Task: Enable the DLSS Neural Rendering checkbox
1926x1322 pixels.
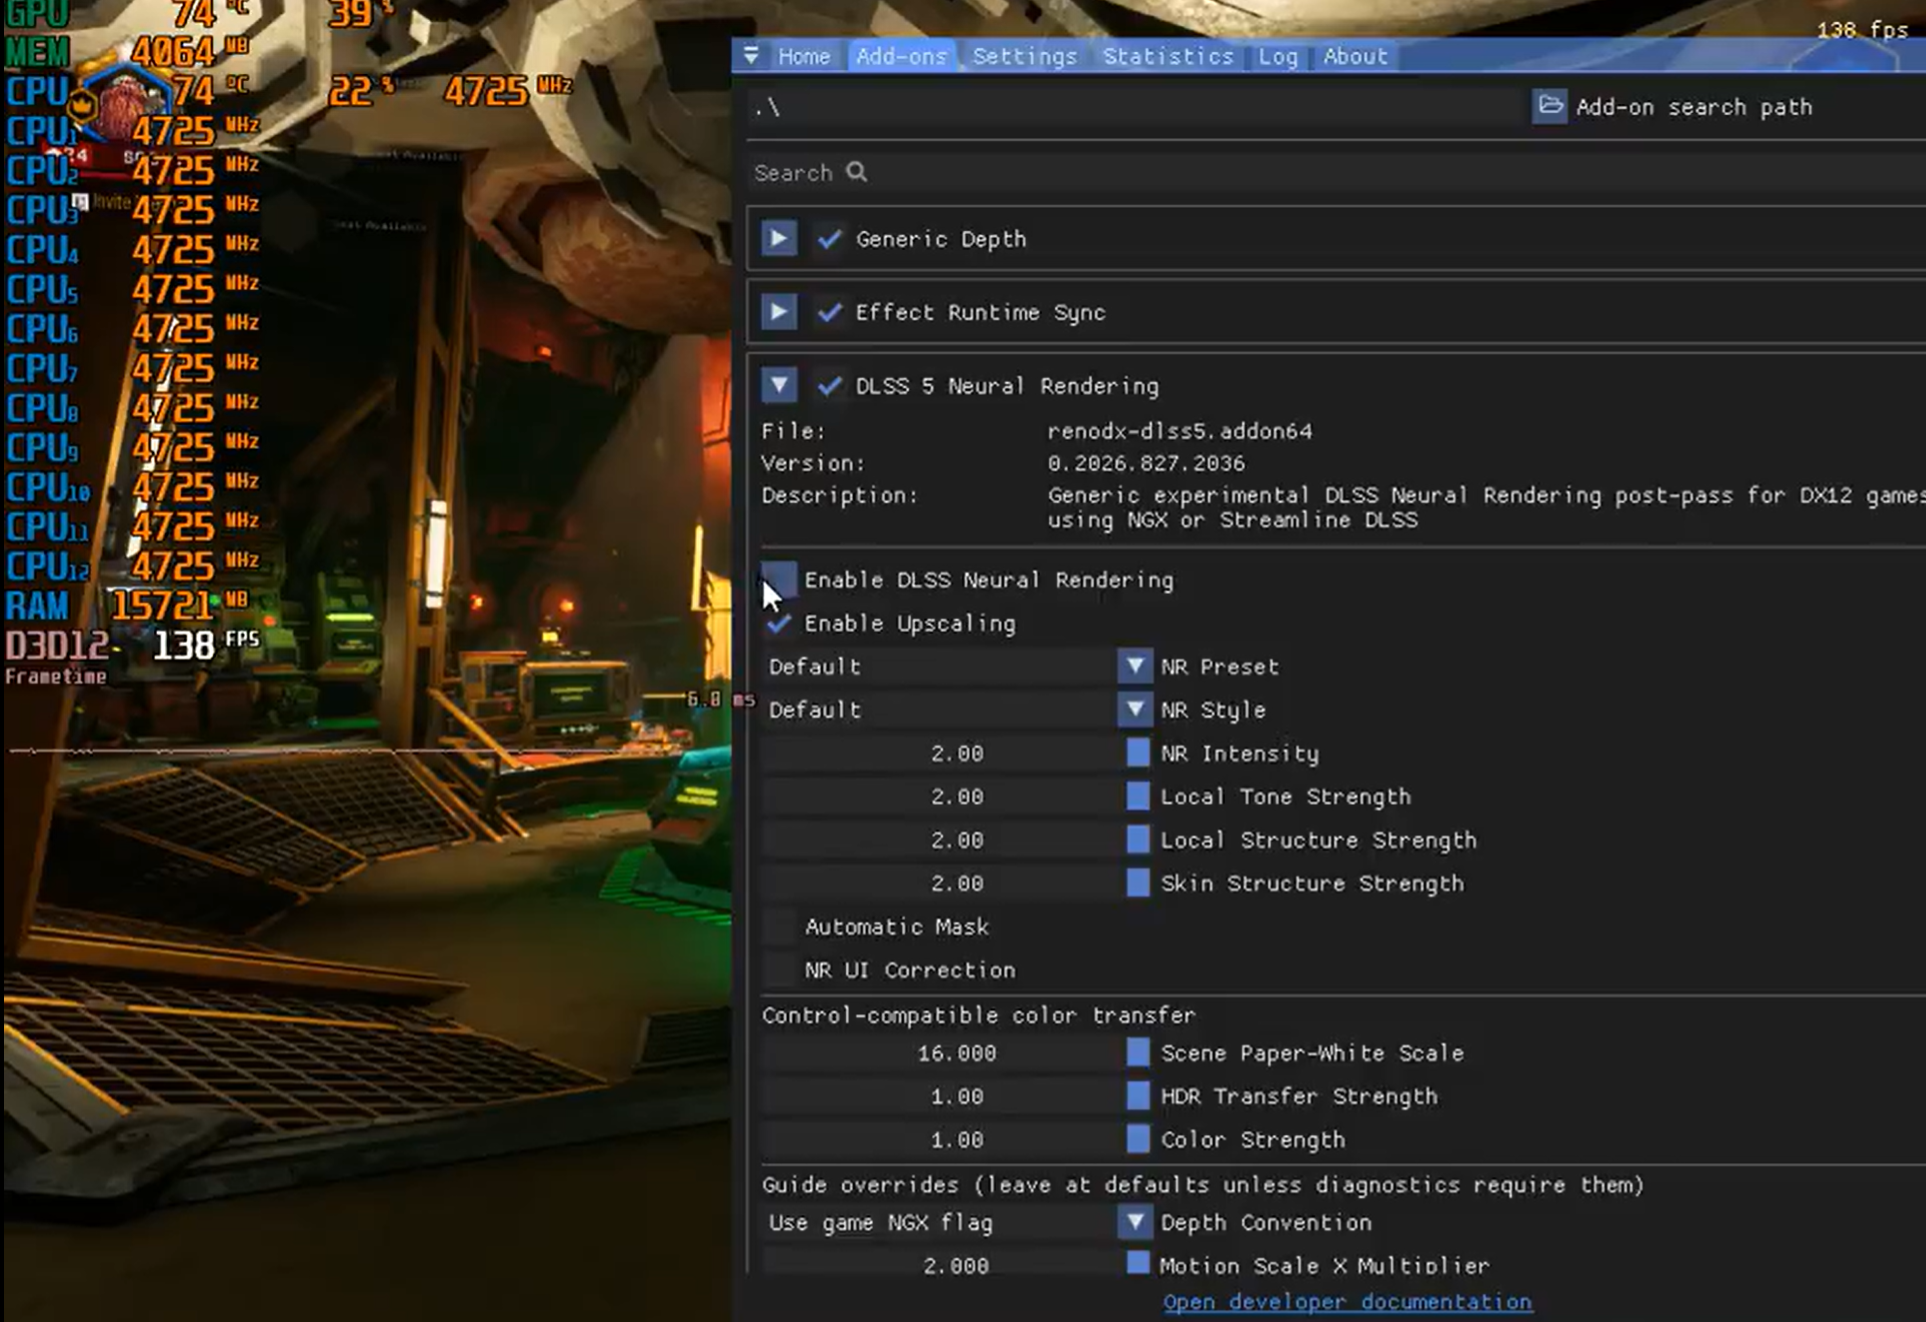Action: (779, 580)
